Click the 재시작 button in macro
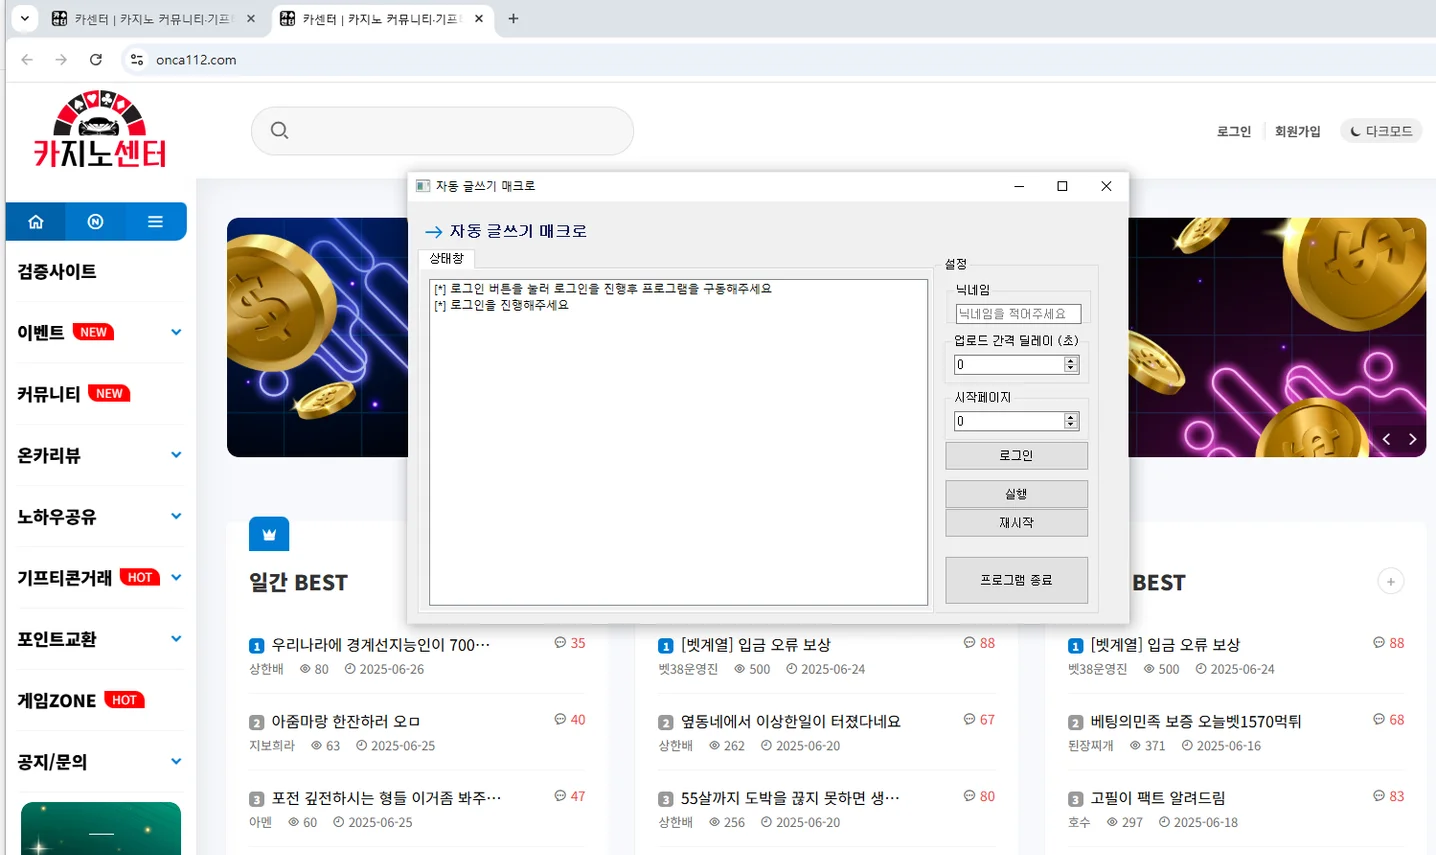The height and width of the screenshot is (855, 1436). click(x=1016, y=523)
